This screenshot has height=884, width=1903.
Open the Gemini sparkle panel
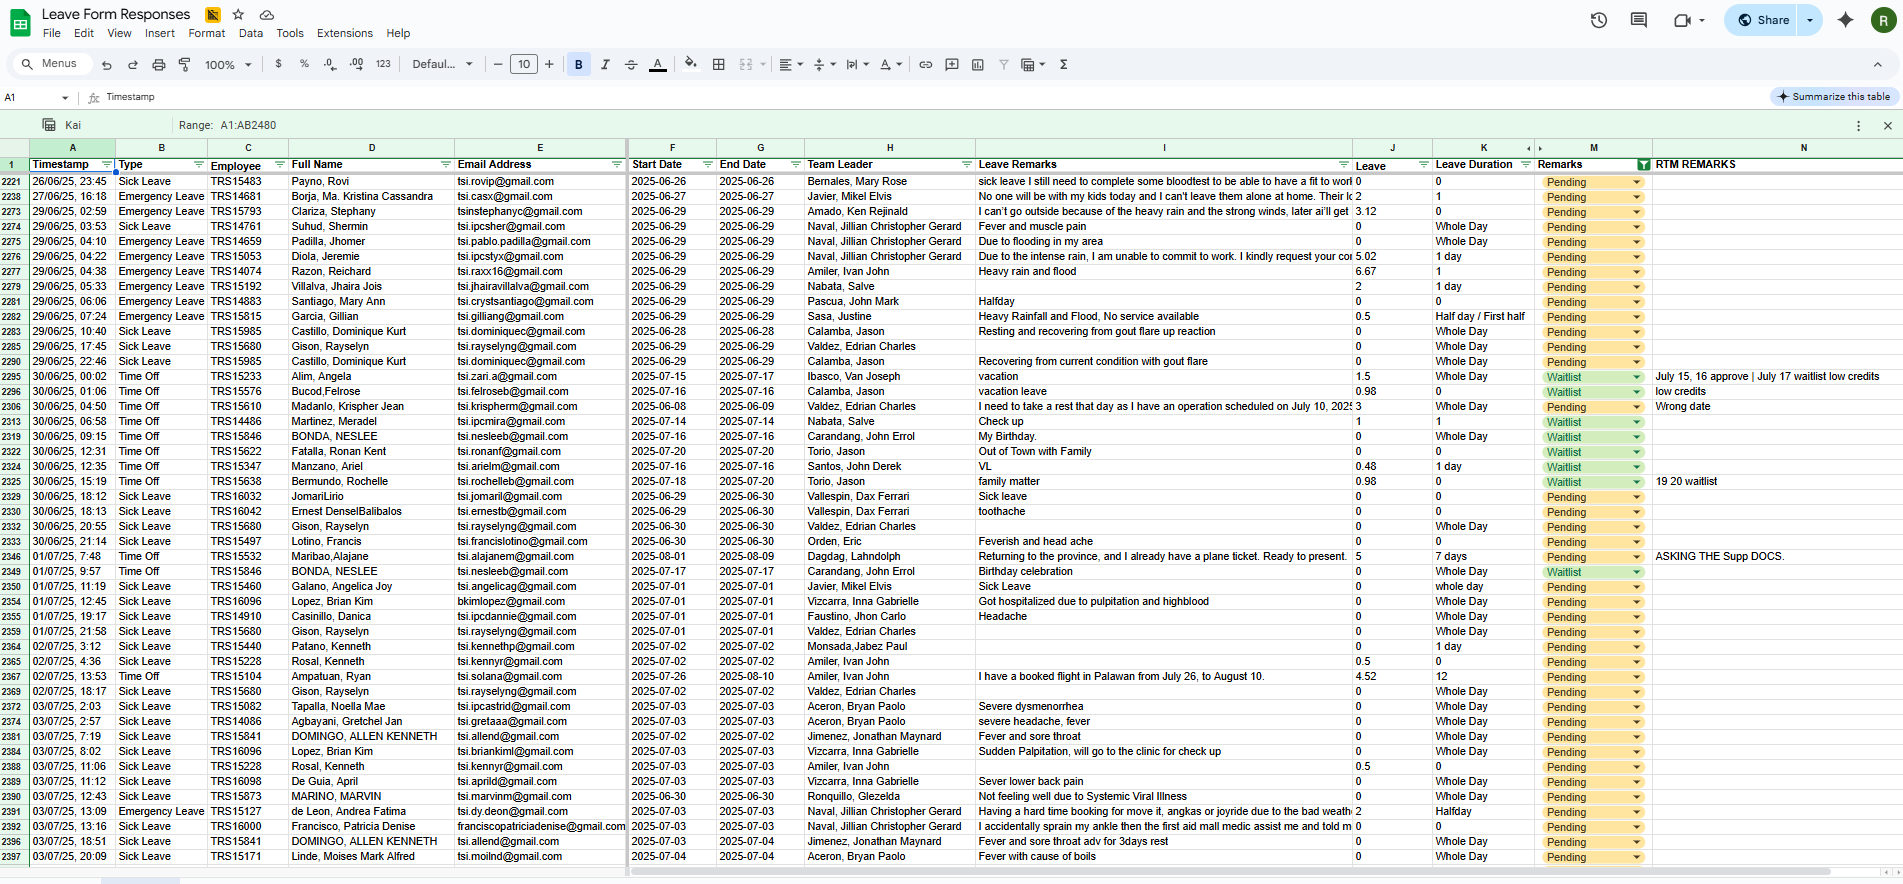click(x=1846, y=20)
